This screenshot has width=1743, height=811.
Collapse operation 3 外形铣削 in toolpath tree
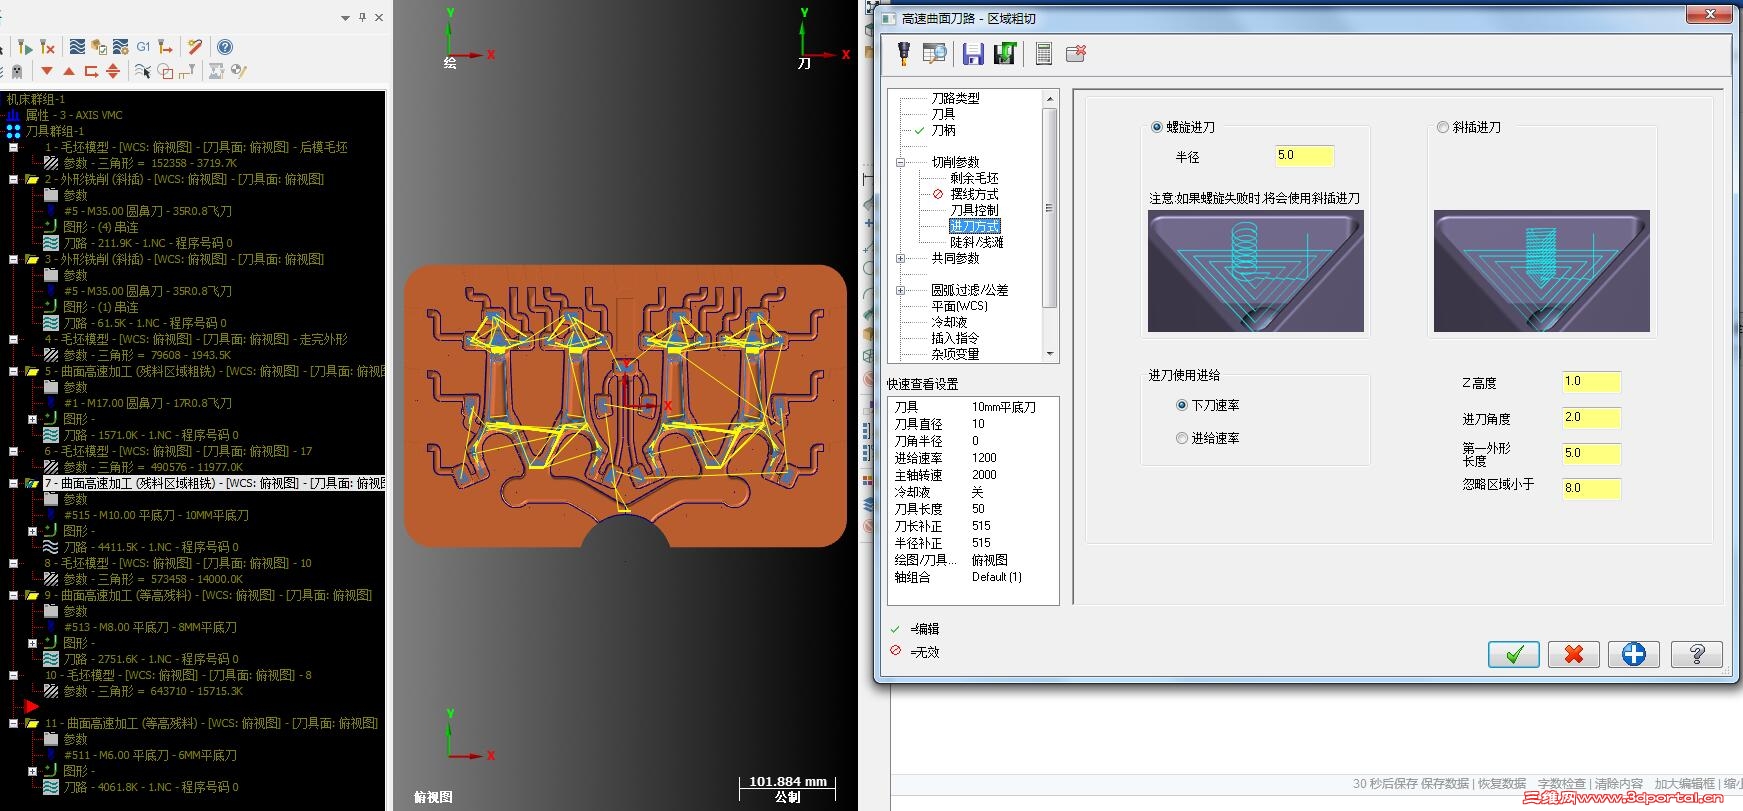[x=13, y=259]
